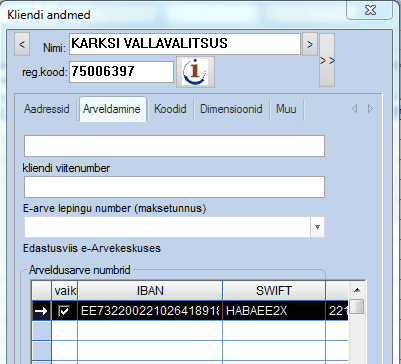The image size is (401, 364).
Task: Select the SWIFT cell HABAEE2X
Action: pyautogui.click(x=274, y=311)
